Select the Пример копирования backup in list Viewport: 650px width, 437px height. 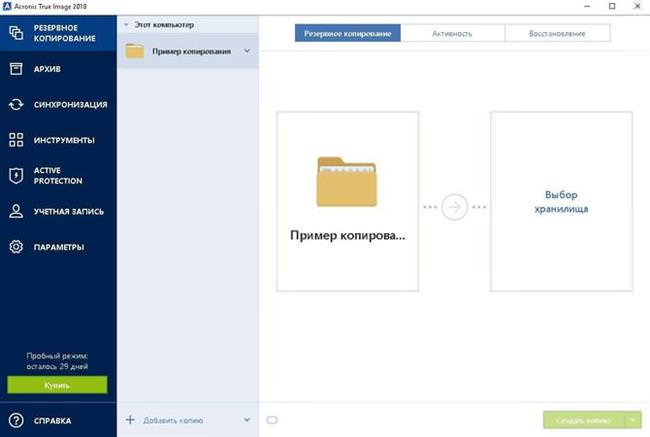click(188, 51)
